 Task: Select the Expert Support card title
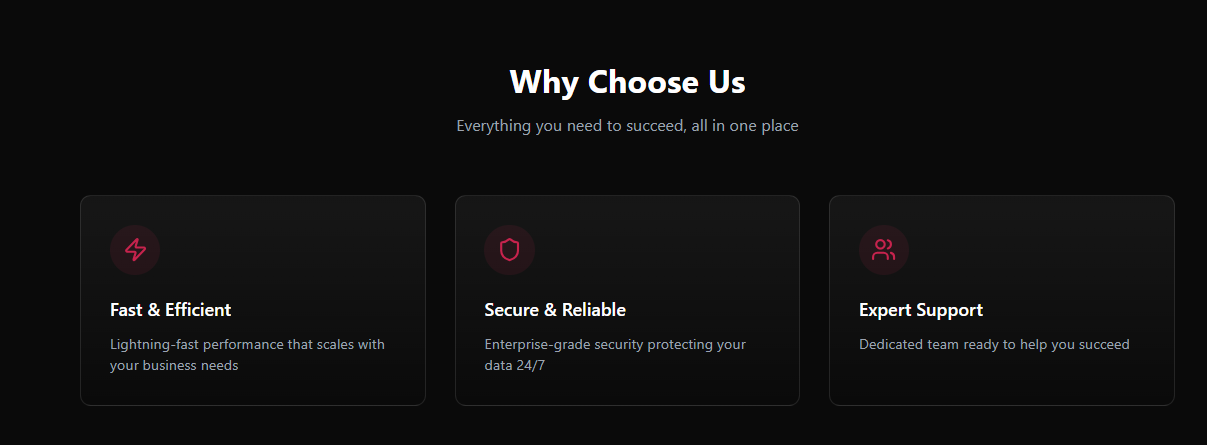[921, 310]
